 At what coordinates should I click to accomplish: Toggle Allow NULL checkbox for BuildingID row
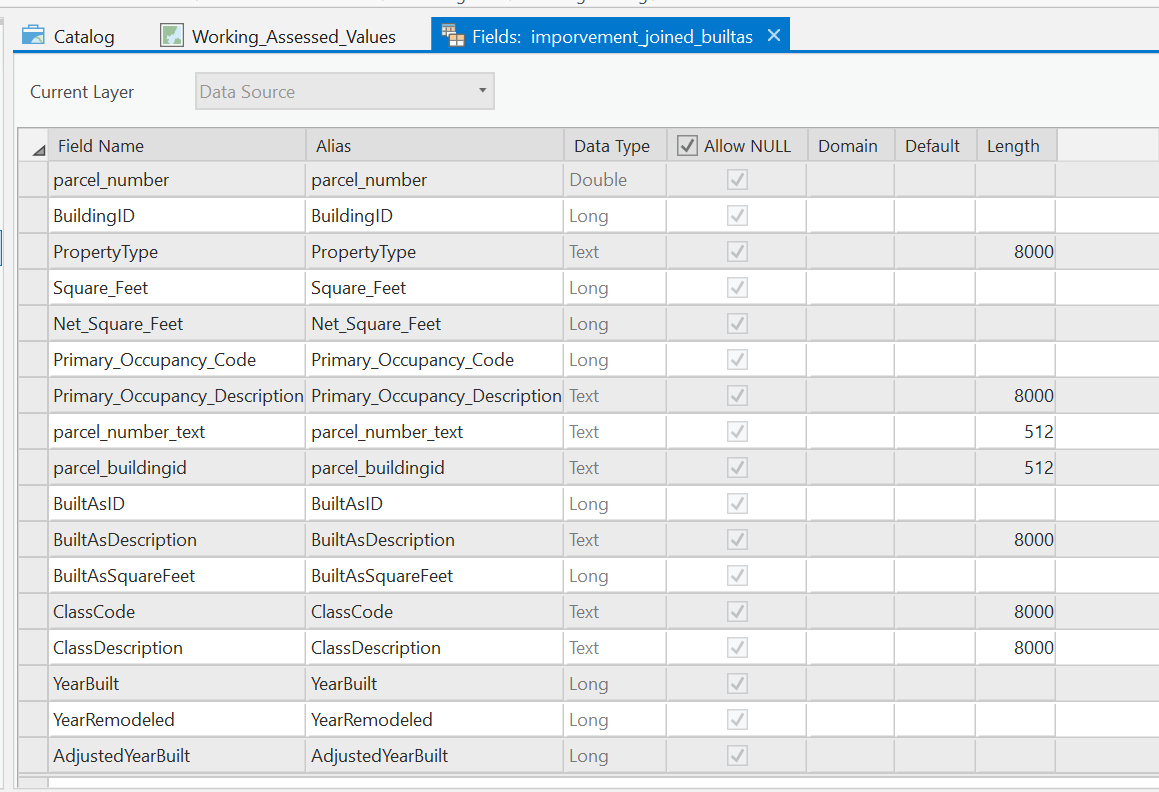pyautogui.click(x=737, y=216)
